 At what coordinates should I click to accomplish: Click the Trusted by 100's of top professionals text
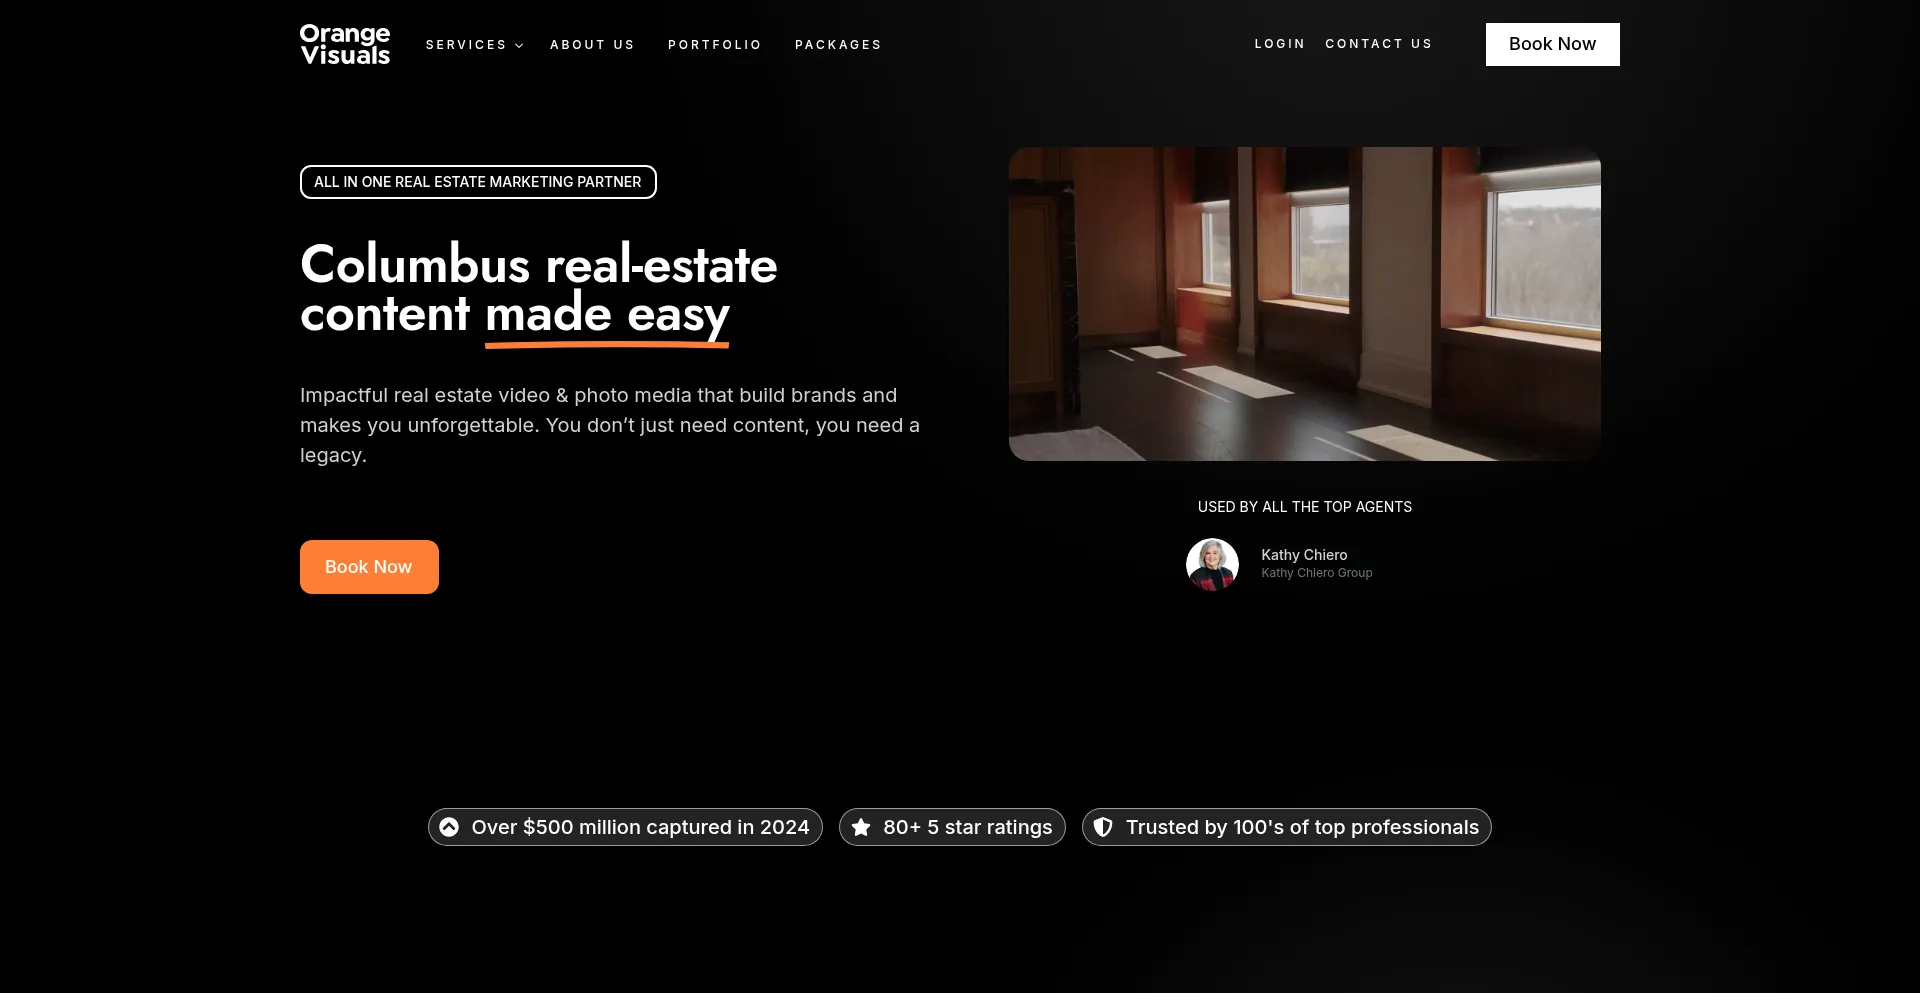coord(1302,827)
